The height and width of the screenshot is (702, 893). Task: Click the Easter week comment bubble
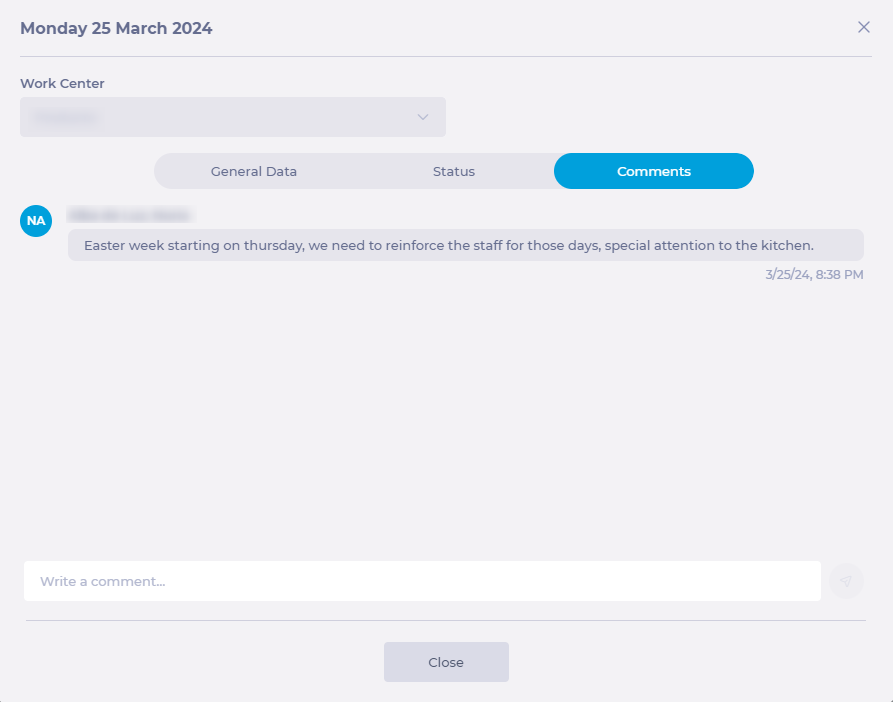coord(465,245)
